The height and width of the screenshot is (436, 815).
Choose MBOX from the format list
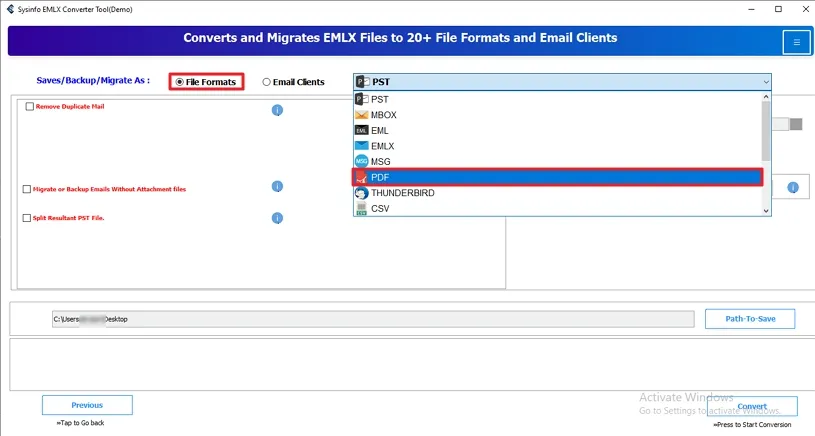(558, 115)
